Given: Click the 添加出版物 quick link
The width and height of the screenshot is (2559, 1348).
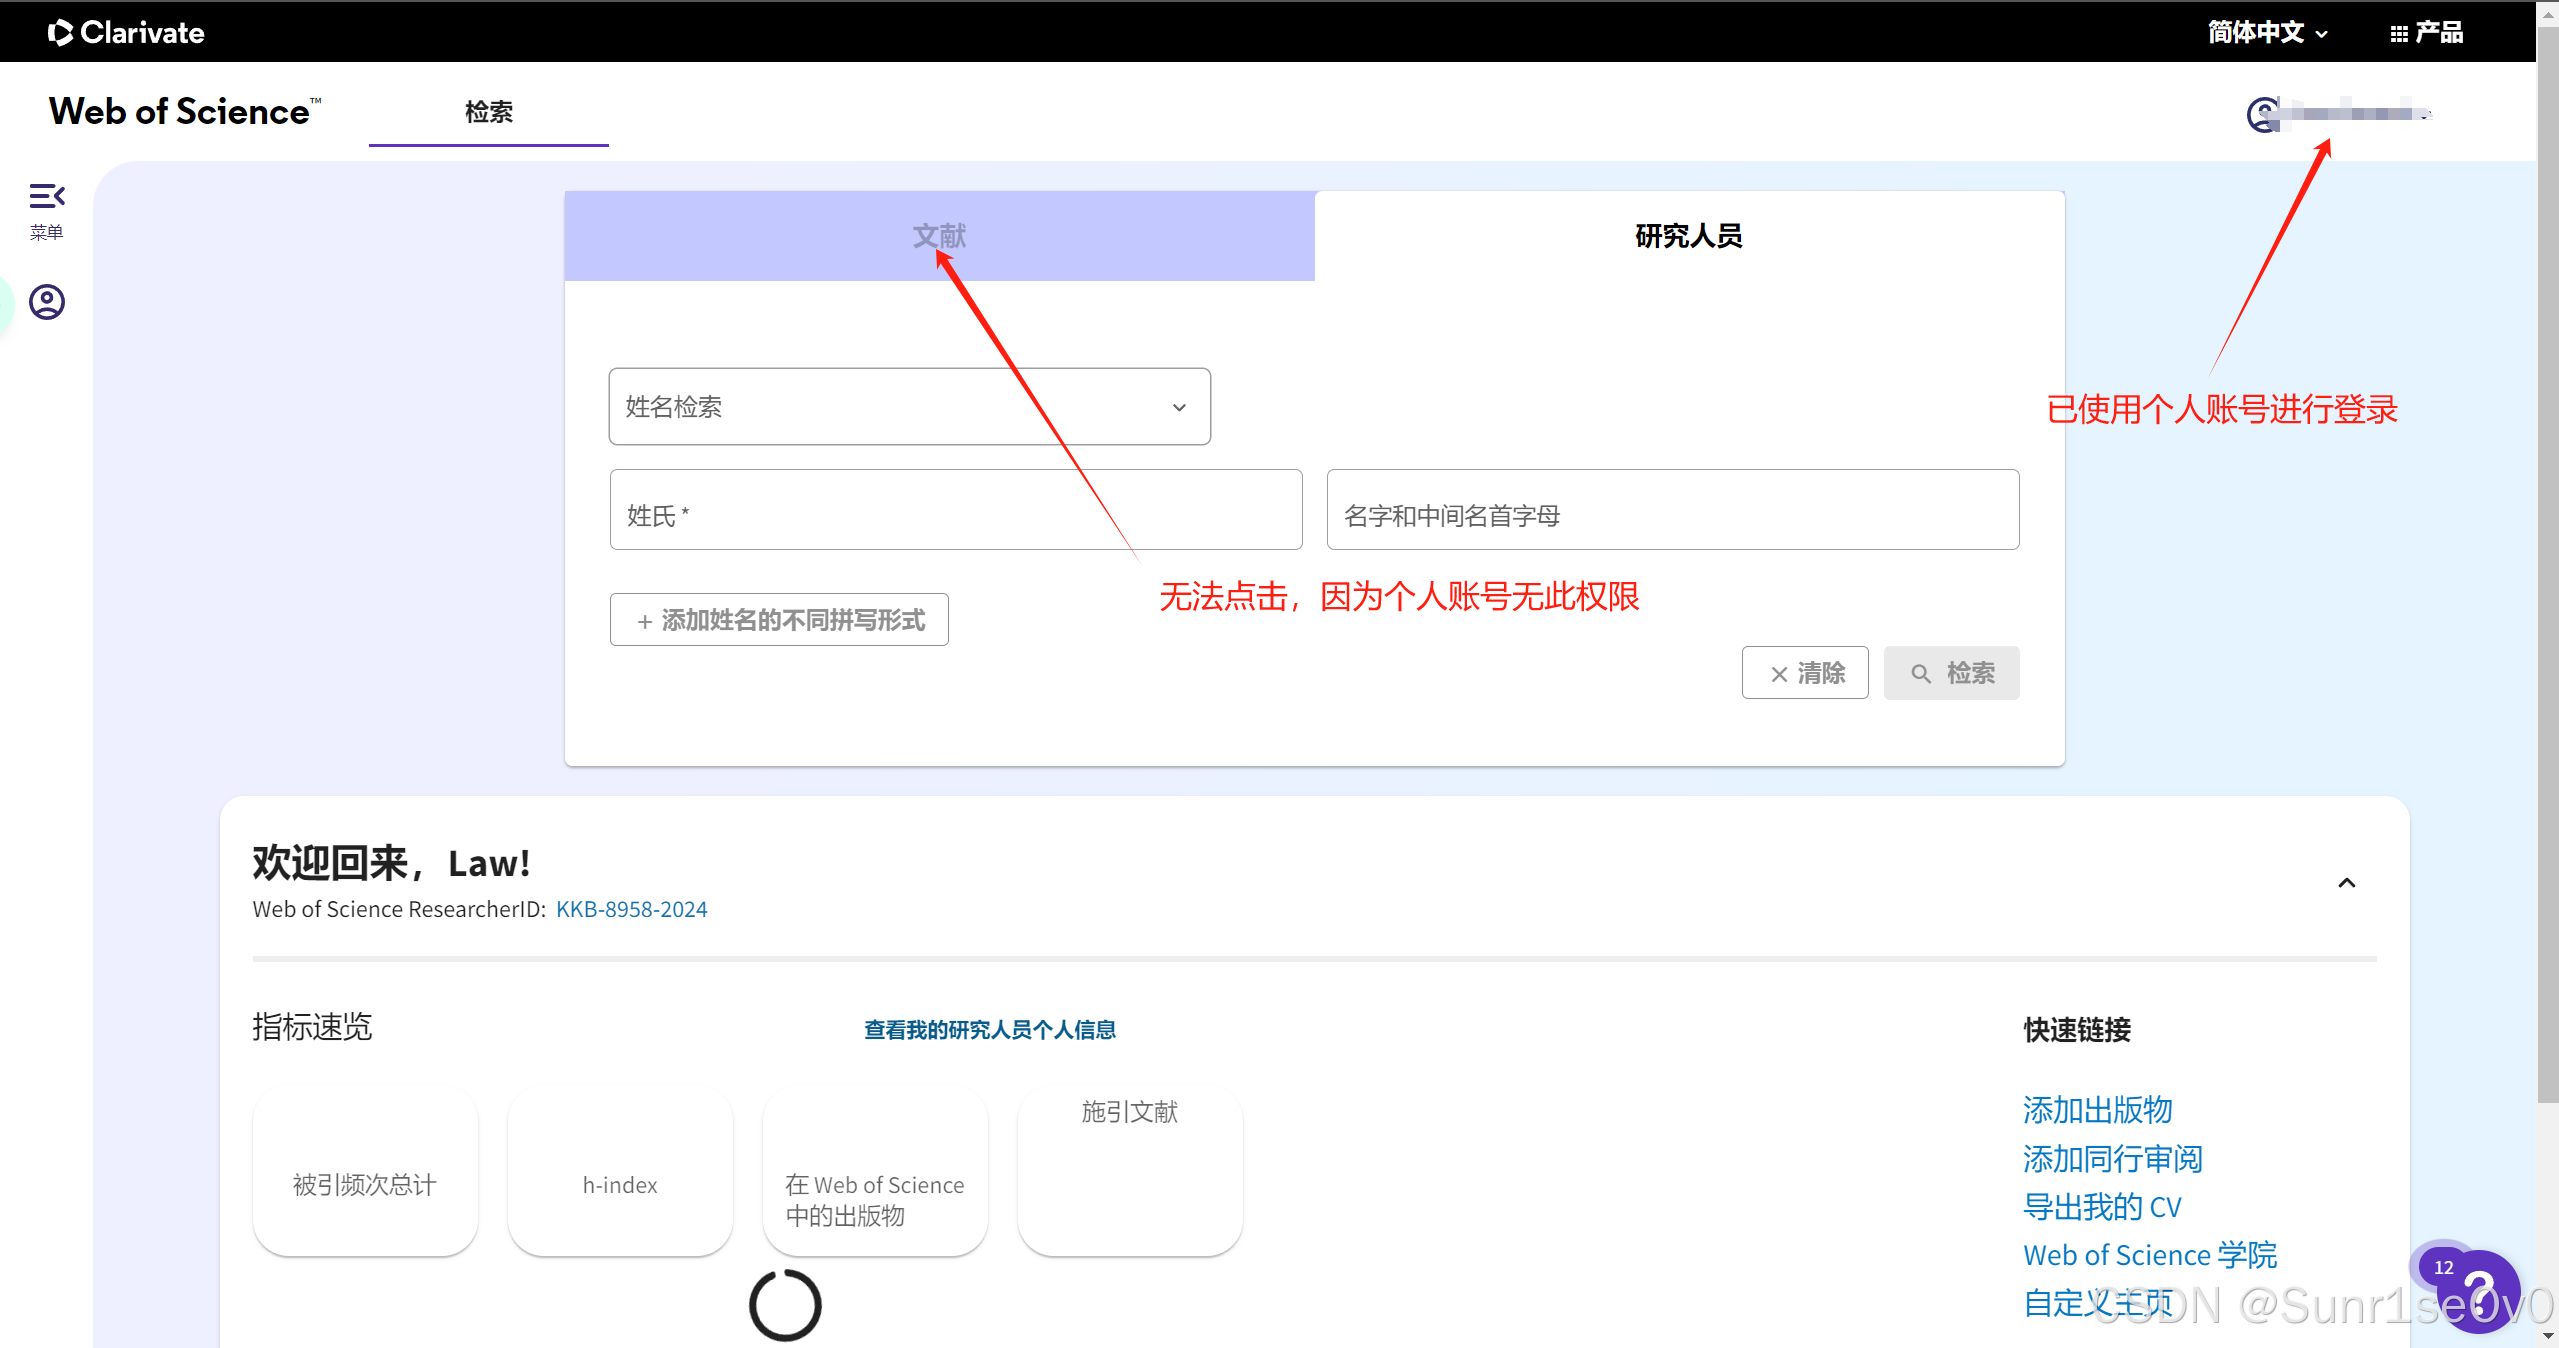Looking at the screenshot, I should (x=2097, y=1110).
